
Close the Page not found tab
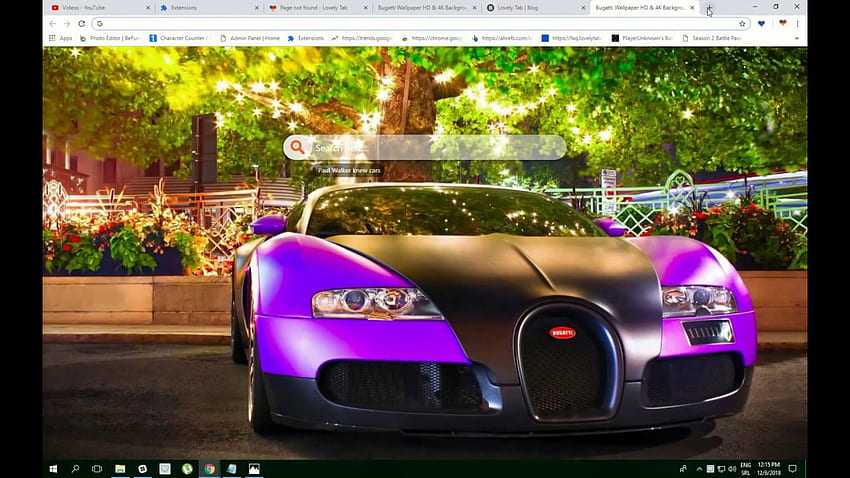[365, 8]
